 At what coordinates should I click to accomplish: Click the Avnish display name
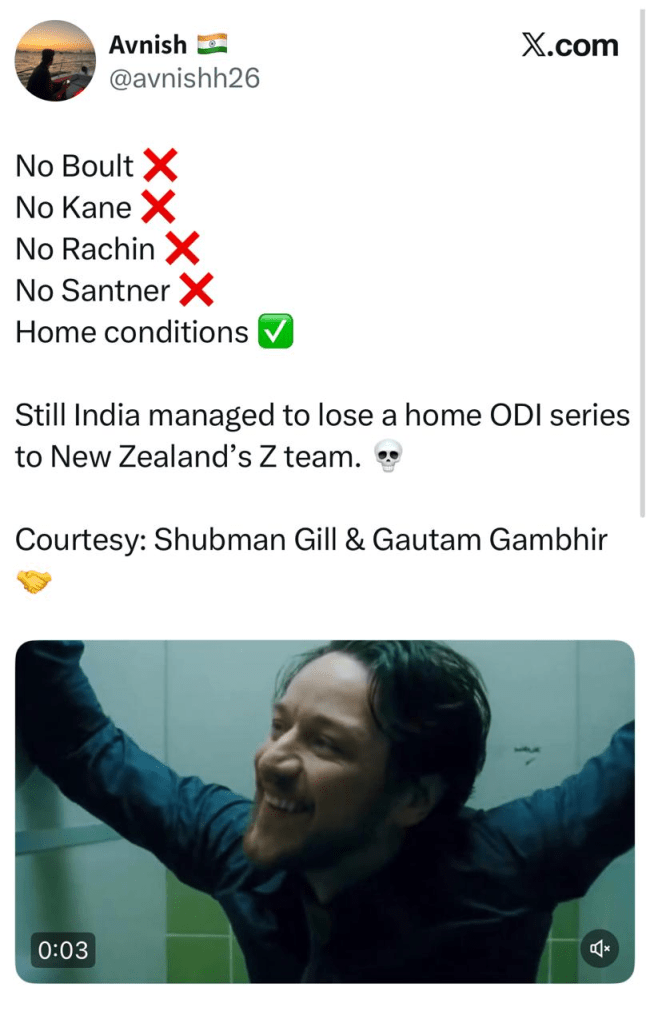tap(148, 45)
